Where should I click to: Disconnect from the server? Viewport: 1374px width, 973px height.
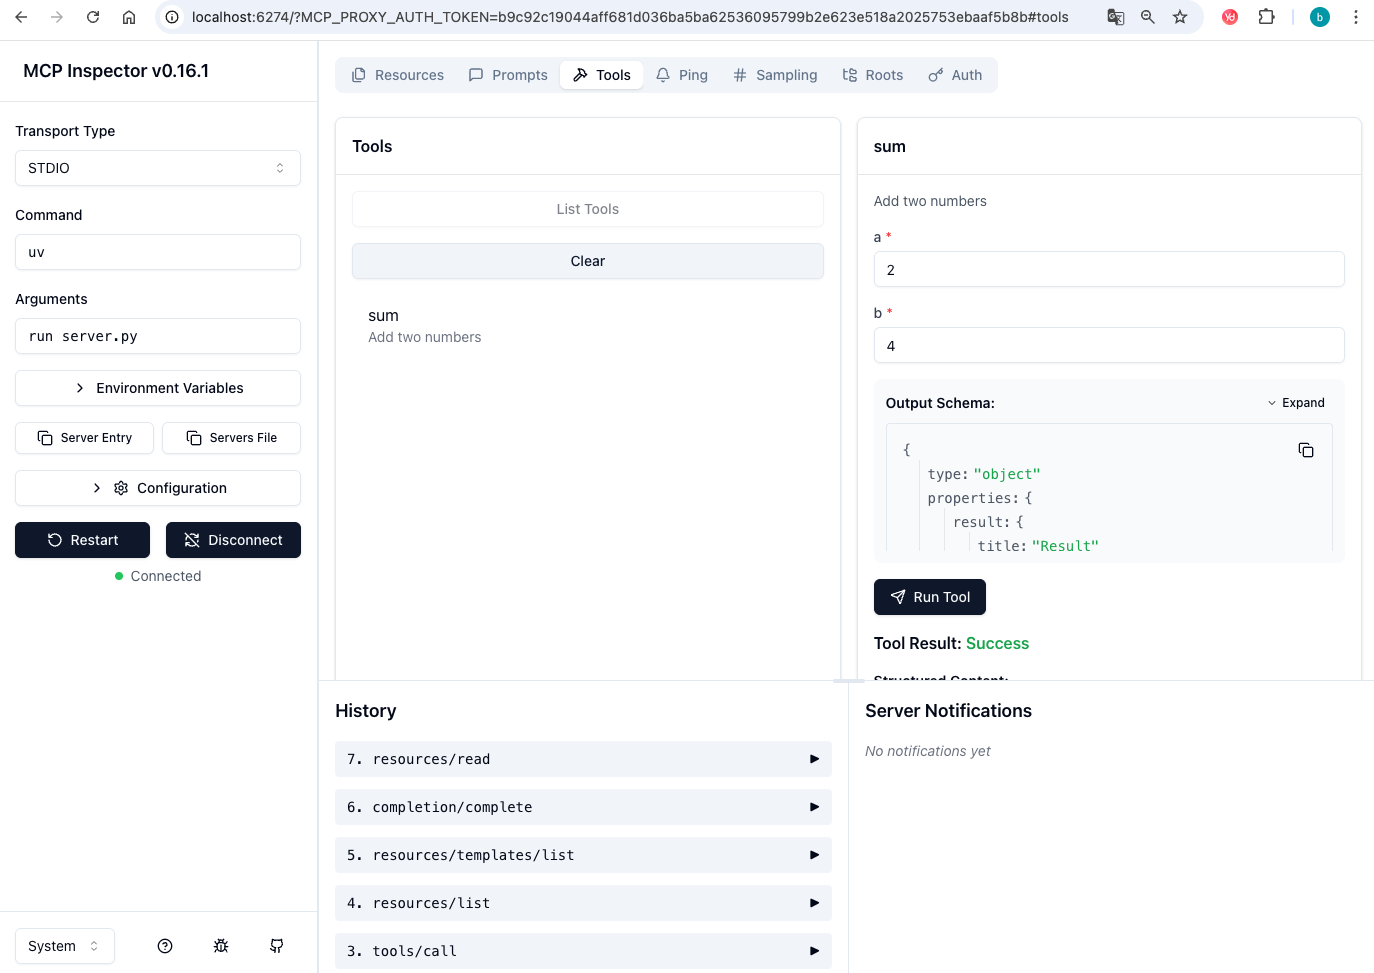(233, 540)
